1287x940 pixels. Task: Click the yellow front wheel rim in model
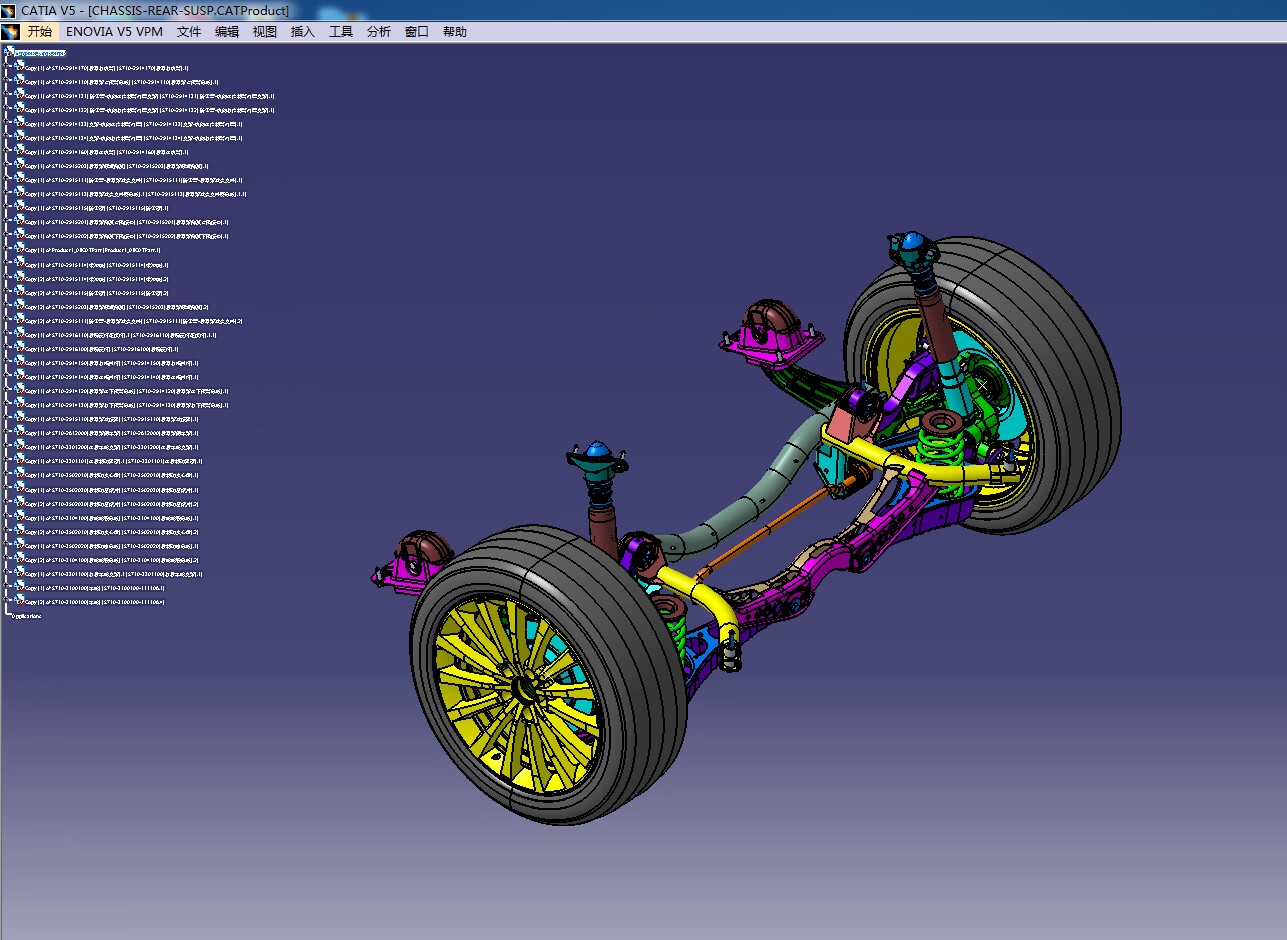[518, 688]
